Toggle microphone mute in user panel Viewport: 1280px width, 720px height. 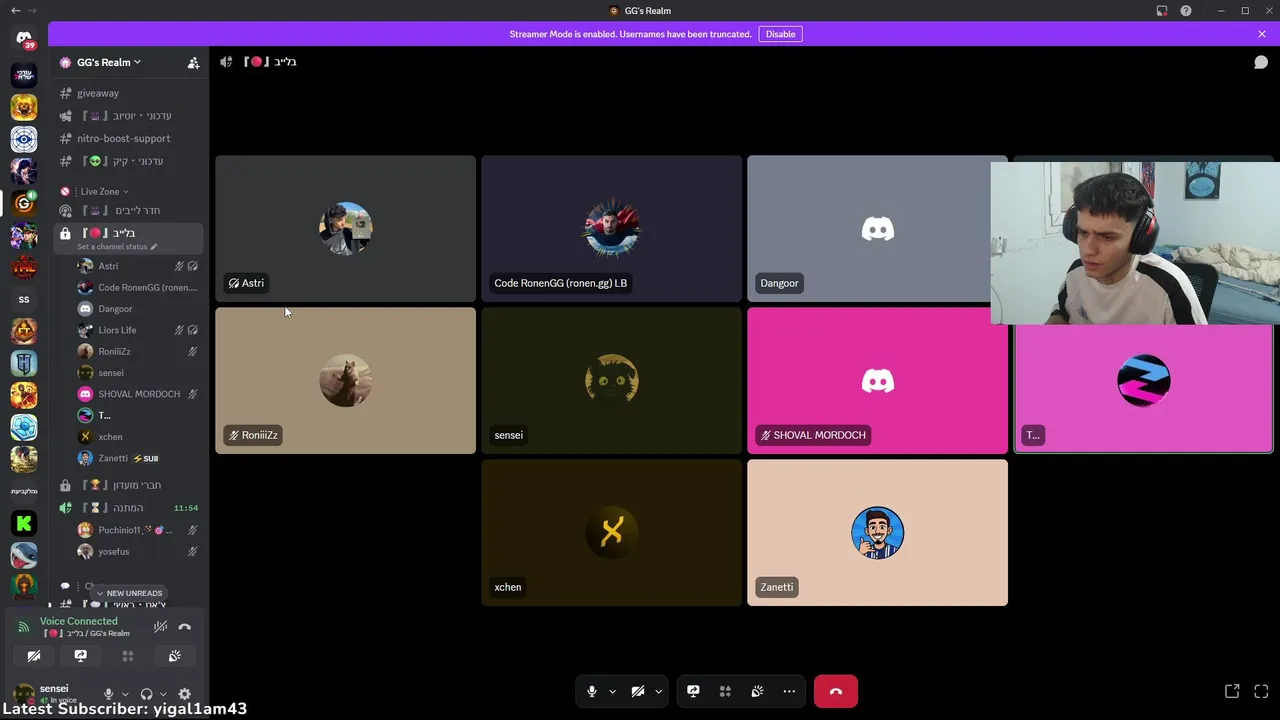click(108, 694)
